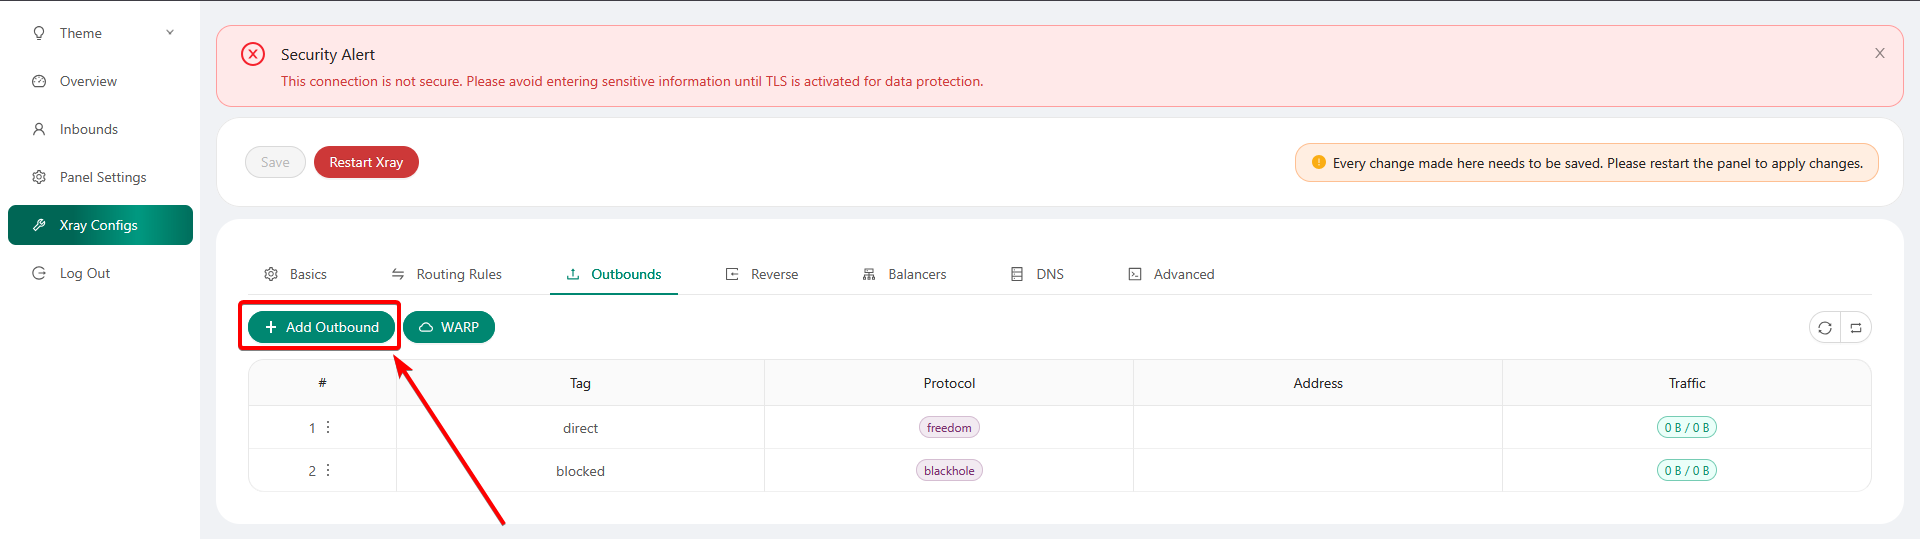Click the red Restart Xray button
Screen dimensions: 1920x539
(366, 162)
